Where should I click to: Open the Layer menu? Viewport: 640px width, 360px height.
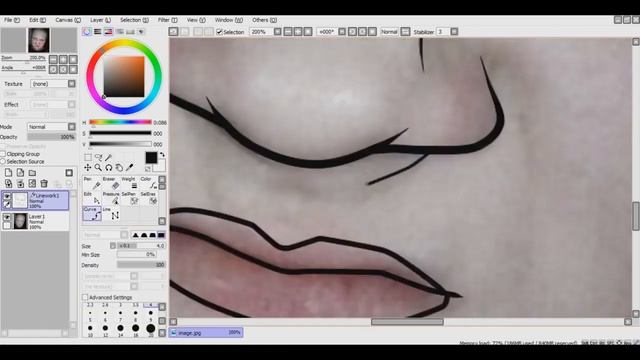point(100,20)
